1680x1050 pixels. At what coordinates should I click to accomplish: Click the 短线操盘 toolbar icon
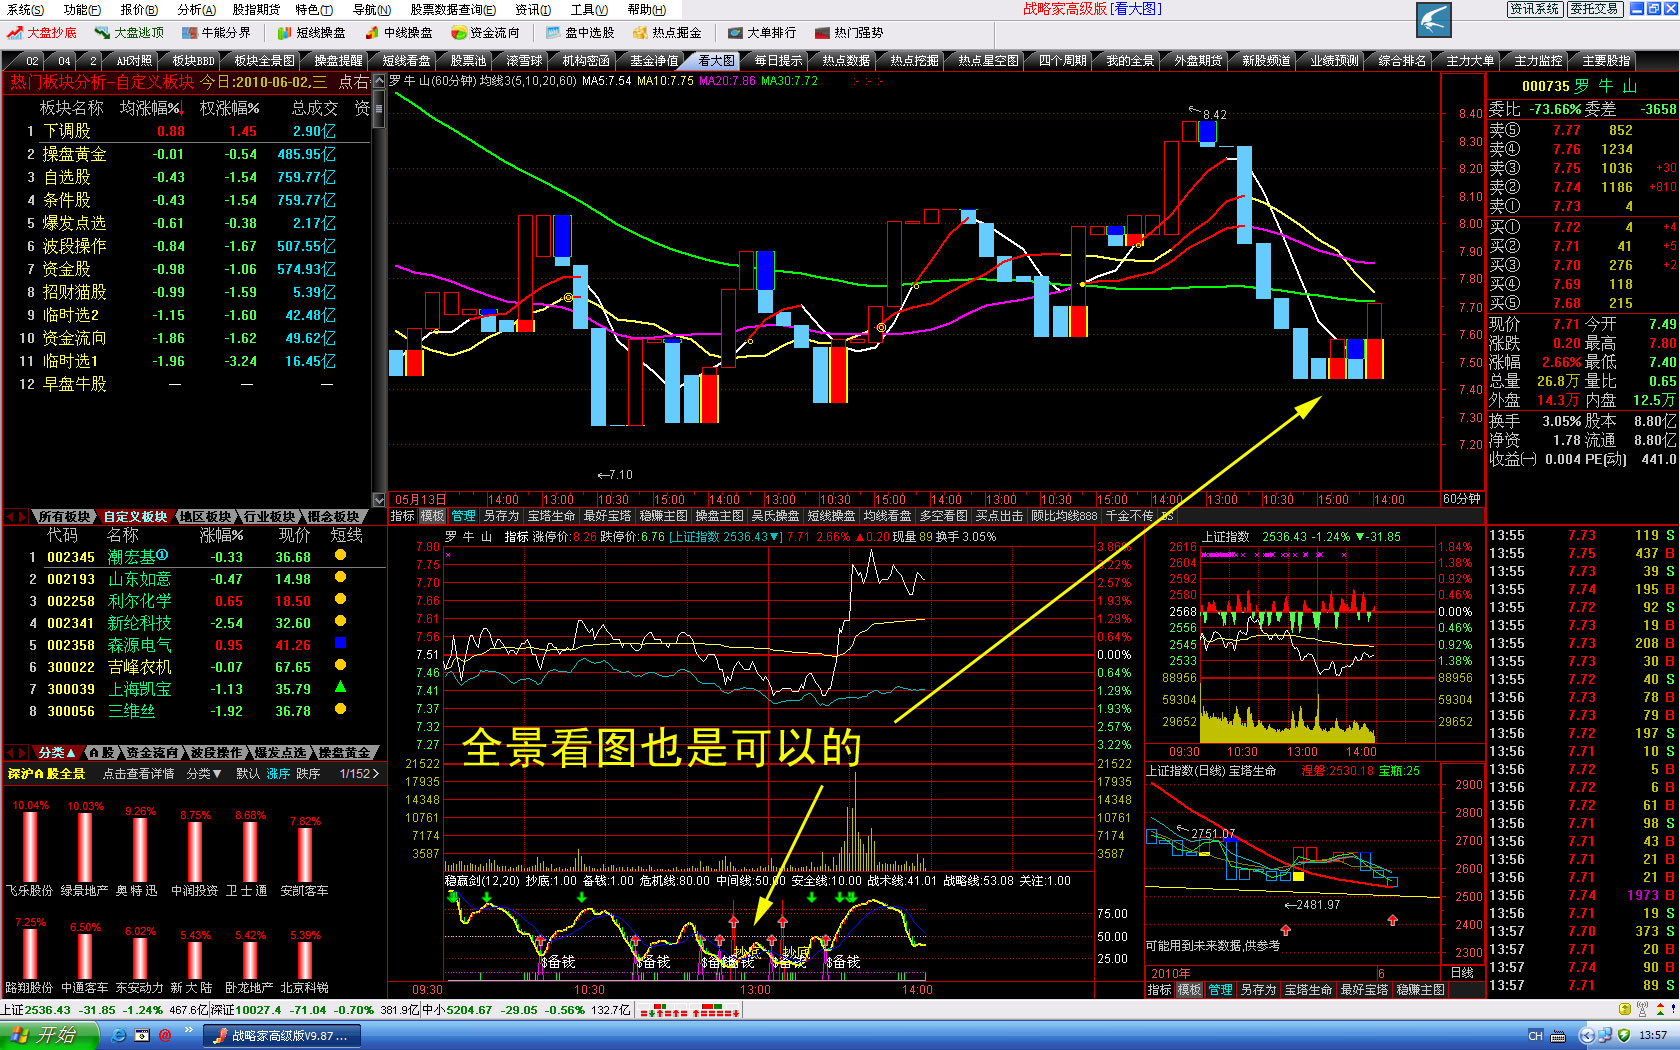click(x=284, y=33)
